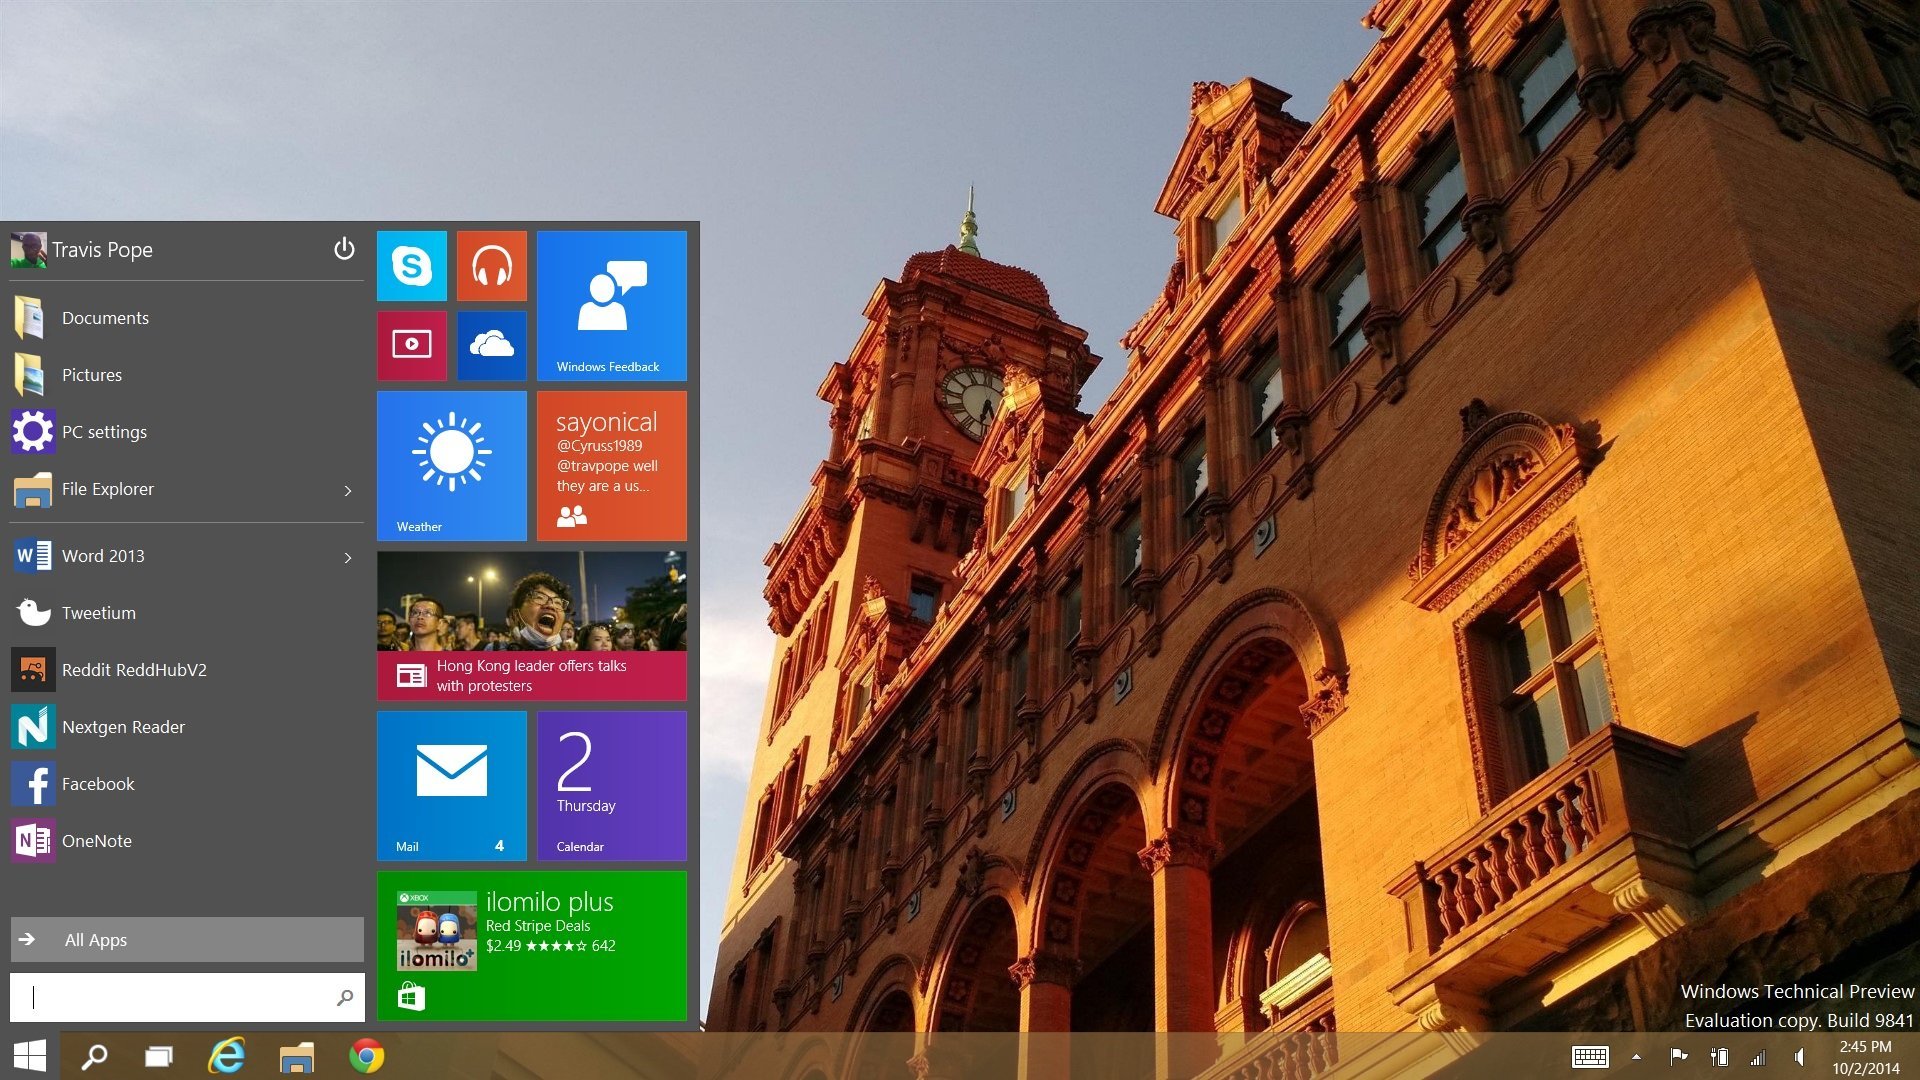Launch Google Chrome from taskbar
The image size is (1920, 1080).
click(x=366, y=1056)
